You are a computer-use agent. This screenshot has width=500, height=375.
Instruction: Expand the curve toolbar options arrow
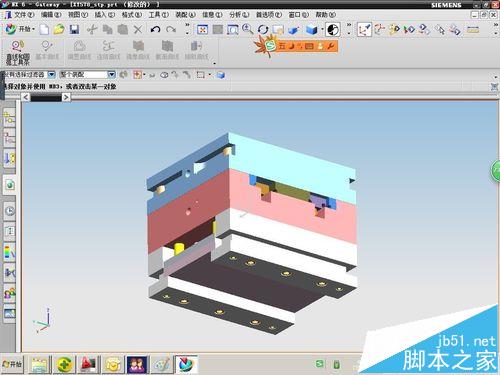click(x=214, y=63)
